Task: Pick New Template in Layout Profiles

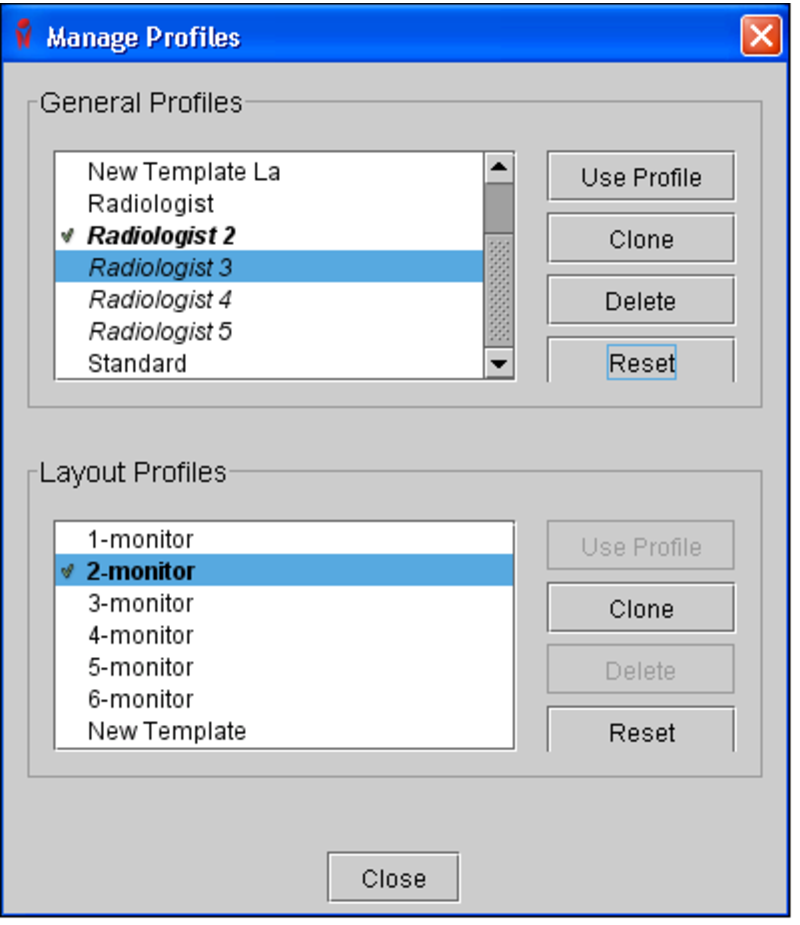Action: [x=167, y=731]
